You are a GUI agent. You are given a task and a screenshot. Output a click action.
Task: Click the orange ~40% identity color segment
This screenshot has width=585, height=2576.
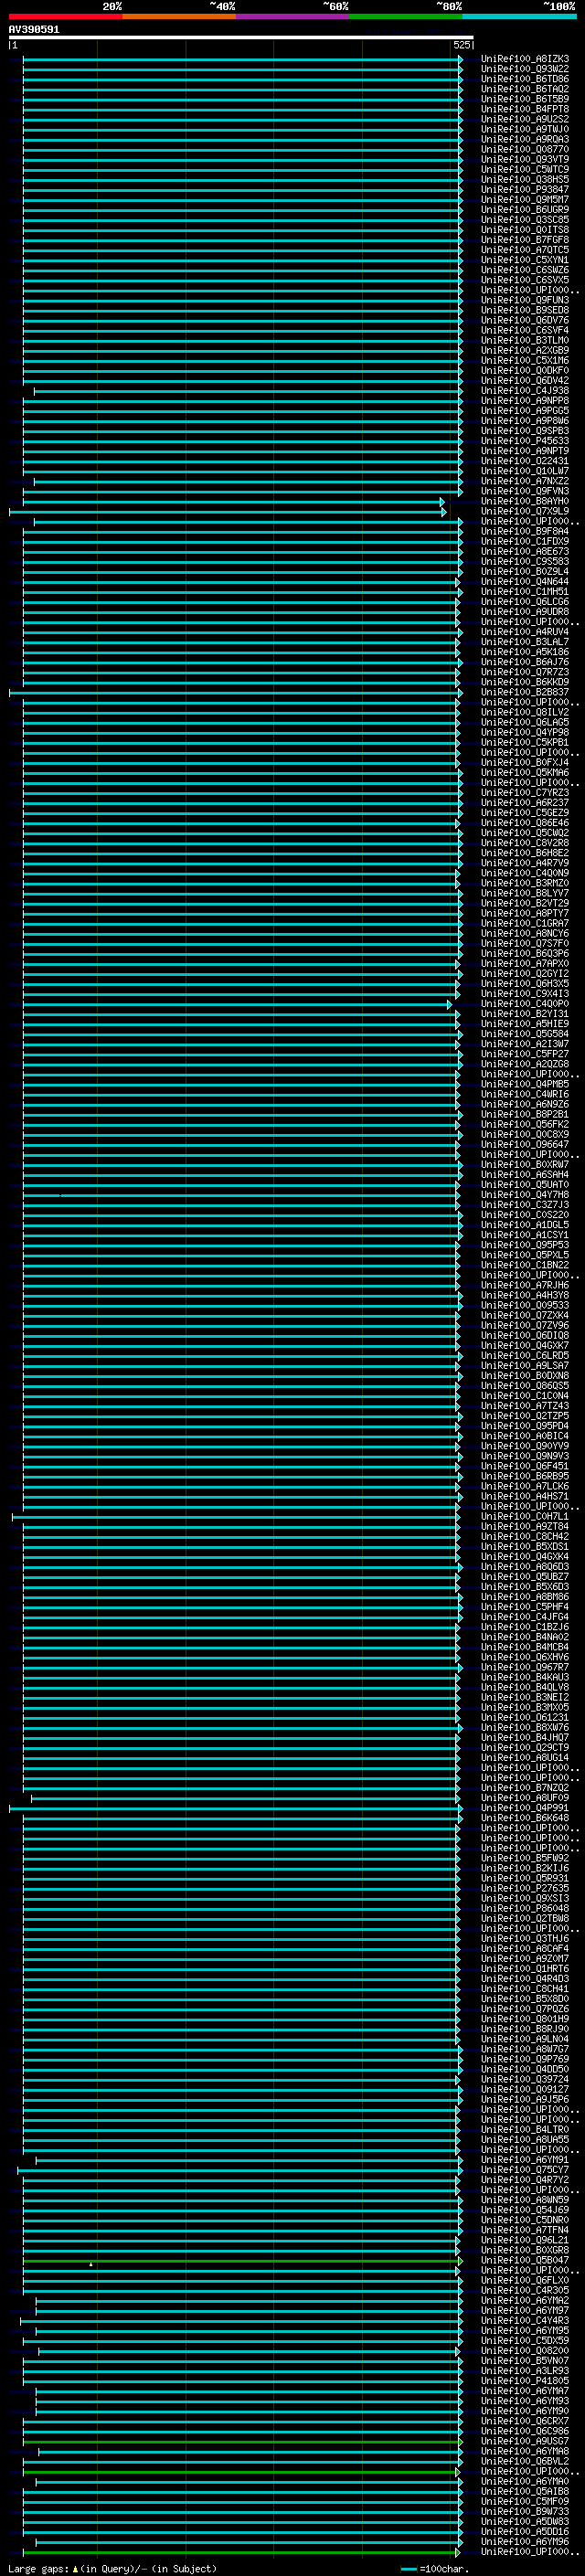[x=179, y=16]
